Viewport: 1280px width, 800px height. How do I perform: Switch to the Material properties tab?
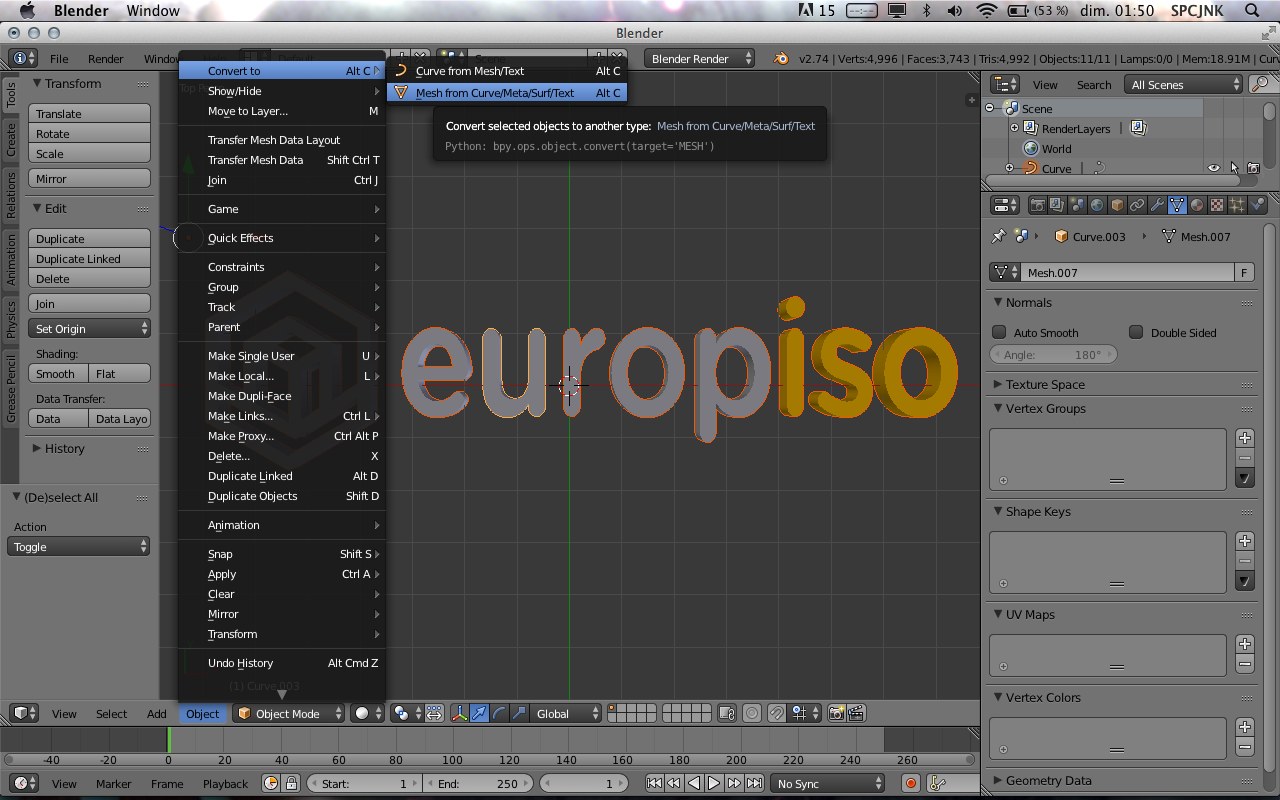1197,205
